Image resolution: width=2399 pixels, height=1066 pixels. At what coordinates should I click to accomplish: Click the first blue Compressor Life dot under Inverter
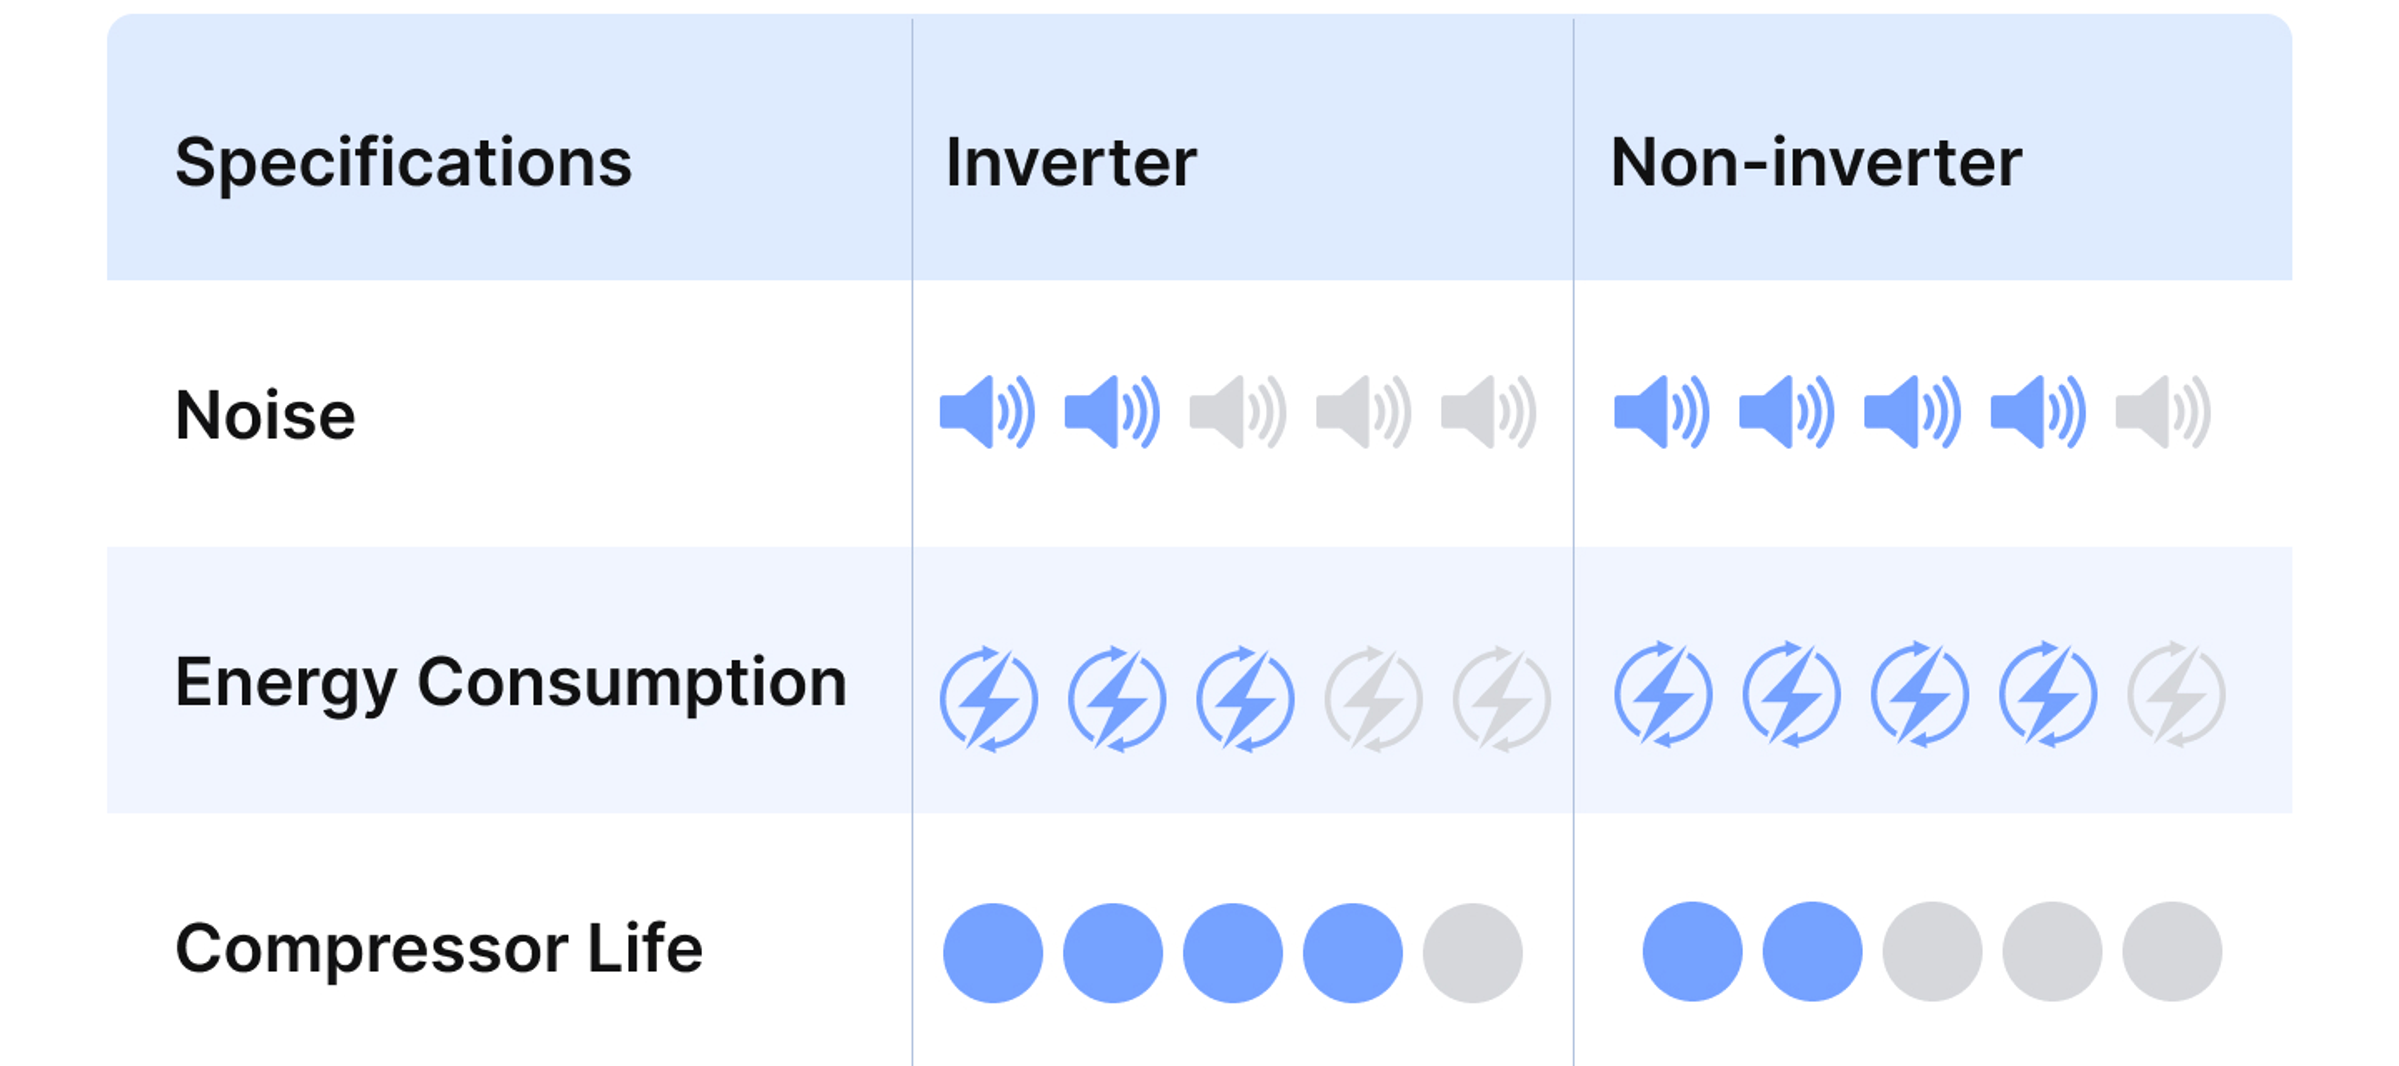pyautogui.click(x=993, y=953)
